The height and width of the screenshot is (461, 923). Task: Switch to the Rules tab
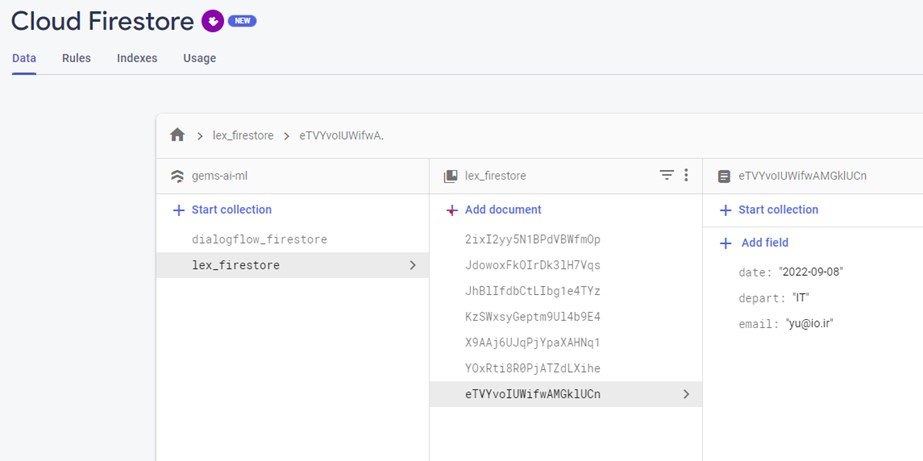[x=76, y=58]
